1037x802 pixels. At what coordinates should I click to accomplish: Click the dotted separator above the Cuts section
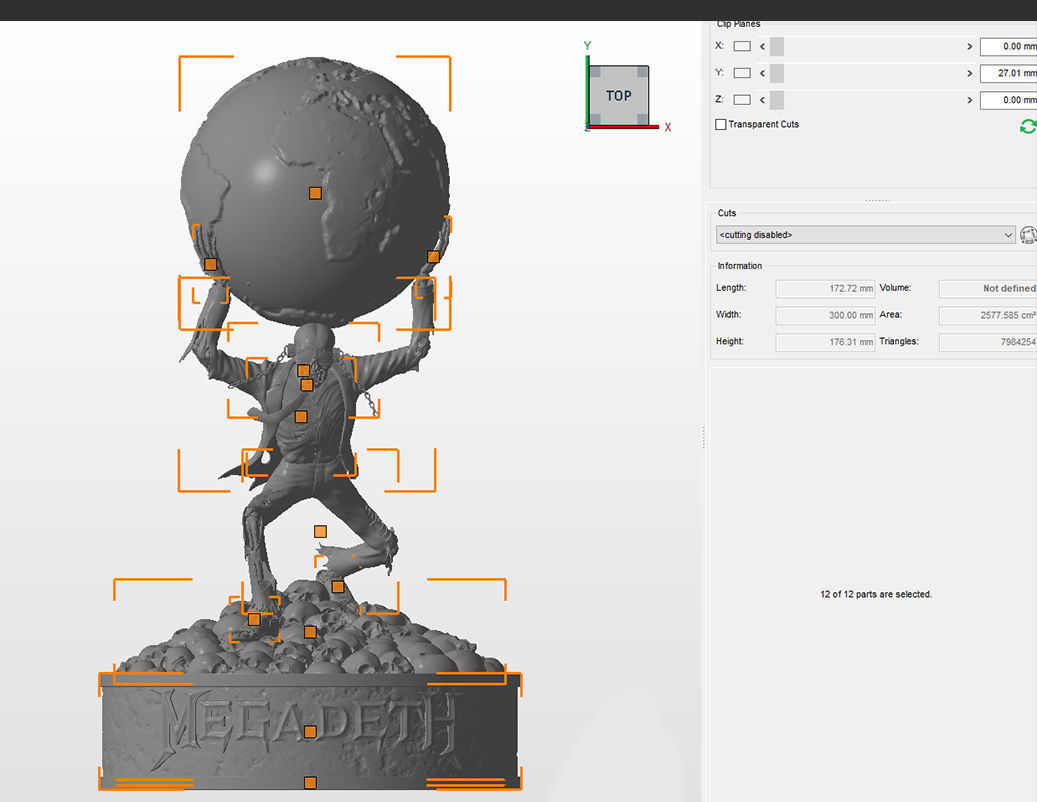876,199
